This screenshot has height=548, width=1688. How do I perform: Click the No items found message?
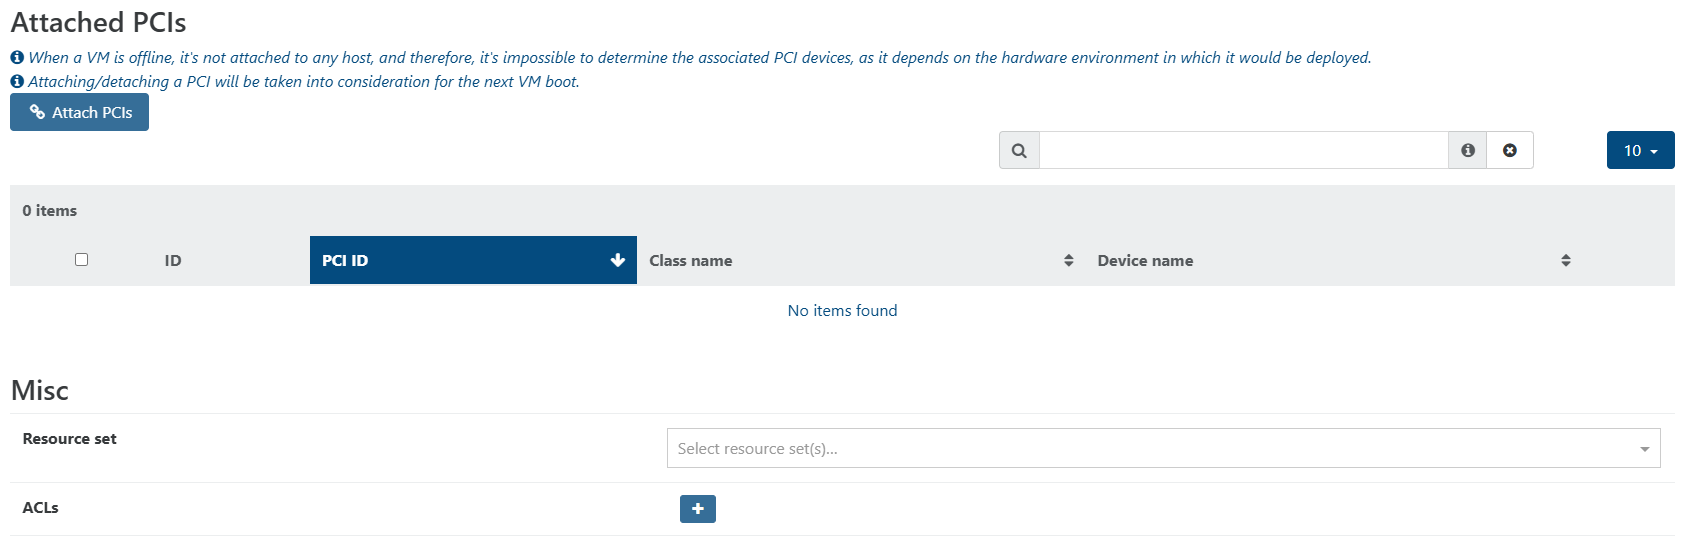[x=842, y=311]
